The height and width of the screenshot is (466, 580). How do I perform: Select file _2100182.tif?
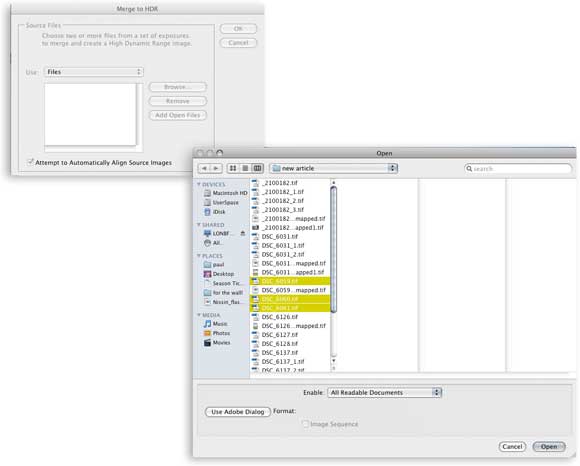(x=290, y=183)
